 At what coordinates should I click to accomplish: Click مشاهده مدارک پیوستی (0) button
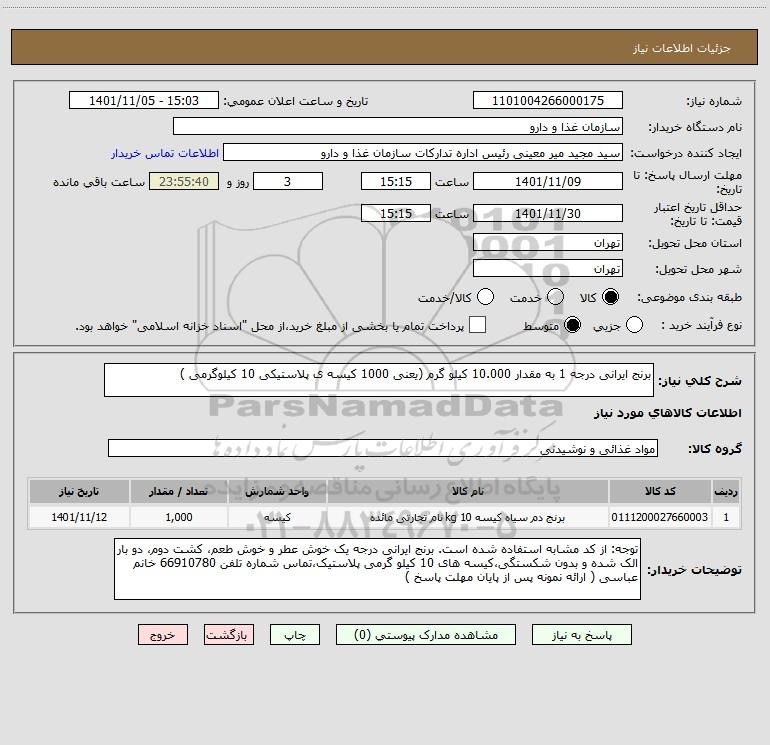pyautogui.click(x=426, y=635)
